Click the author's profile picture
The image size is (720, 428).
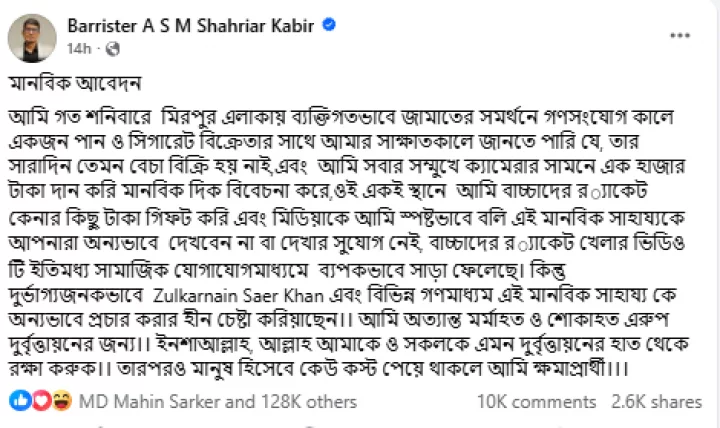tap(32, 38)
